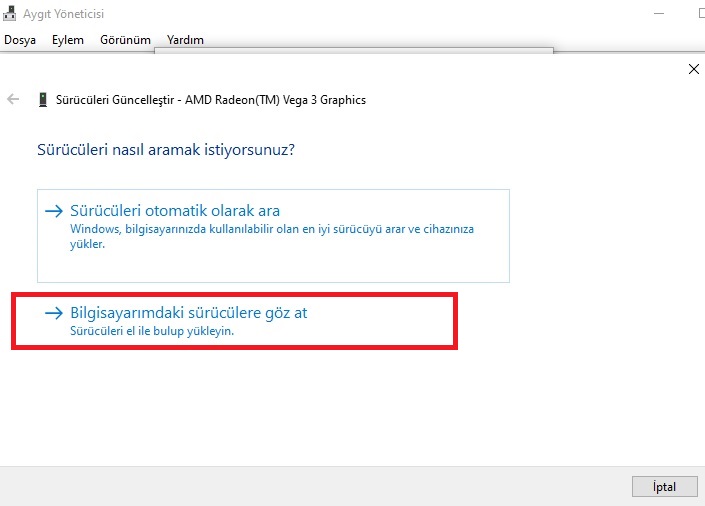The height and width of the screenshot is (506, 705).
Task: Click the arrow icon beside otomatik olarak ara
Action: tap(54, 211)
